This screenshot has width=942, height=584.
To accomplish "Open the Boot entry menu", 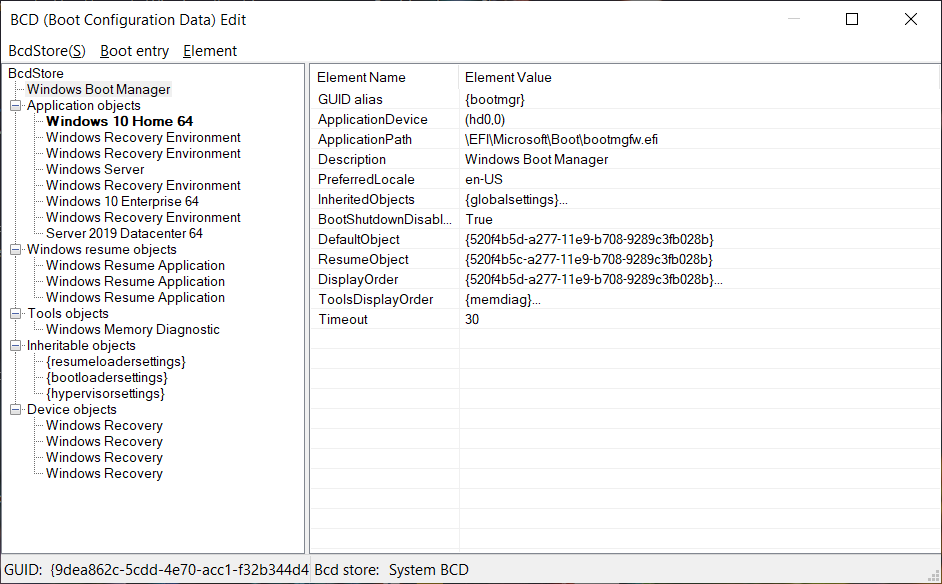I will (135, 51).
